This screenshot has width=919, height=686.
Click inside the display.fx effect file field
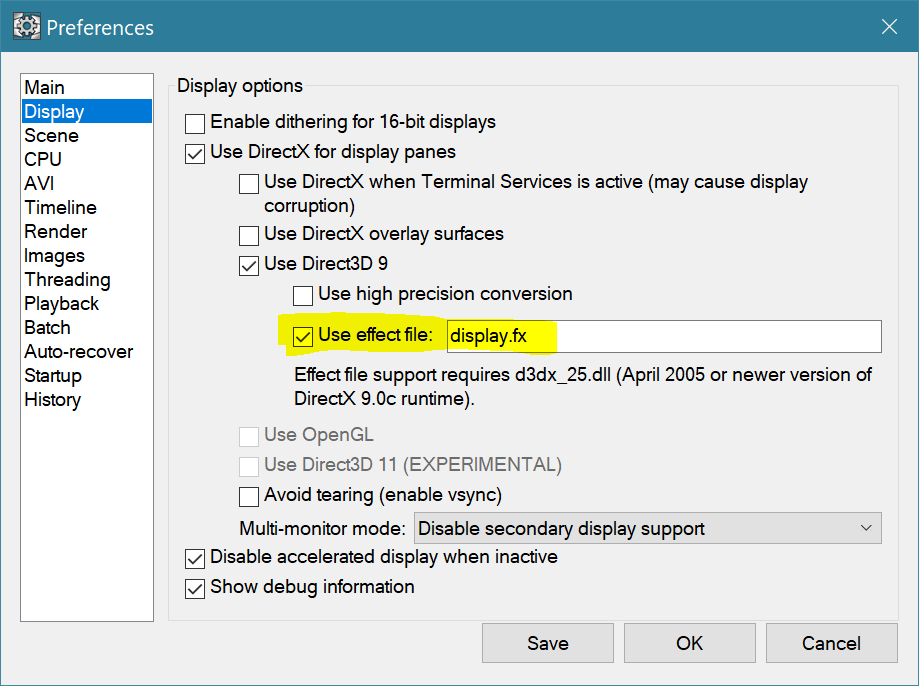click(663, 336)
